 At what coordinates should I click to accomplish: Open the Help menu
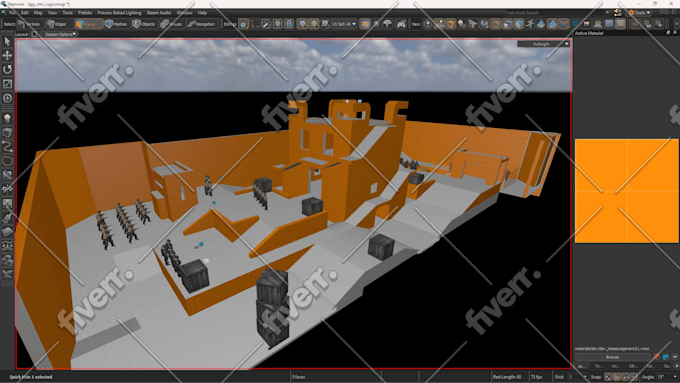202,13
